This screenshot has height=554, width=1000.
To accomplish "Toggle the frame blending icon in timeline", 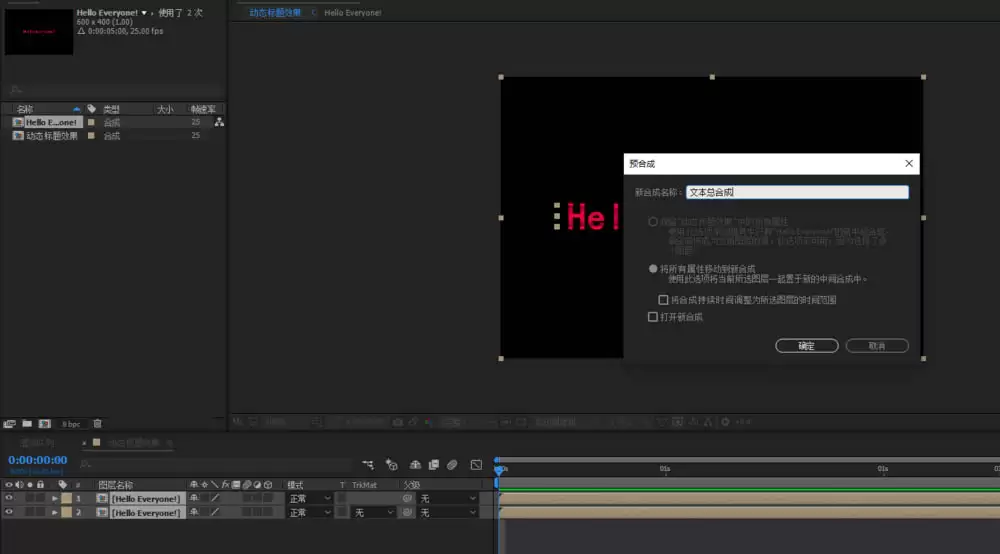I will (434, 465).
